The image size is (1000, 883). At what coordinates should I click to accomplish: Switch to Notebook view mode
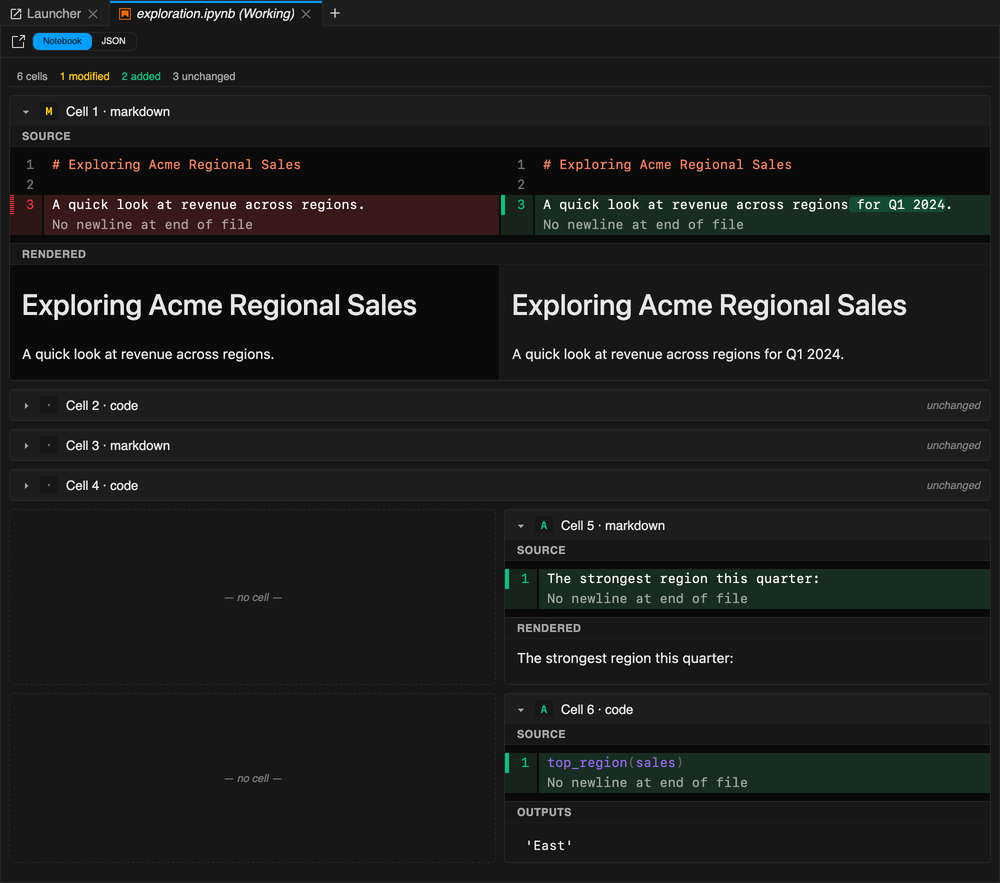point(62,41)
